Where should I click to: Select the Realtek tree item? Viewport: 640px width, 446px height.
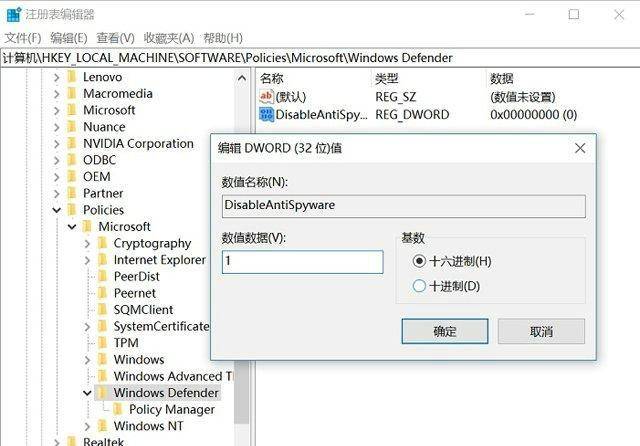103,440
